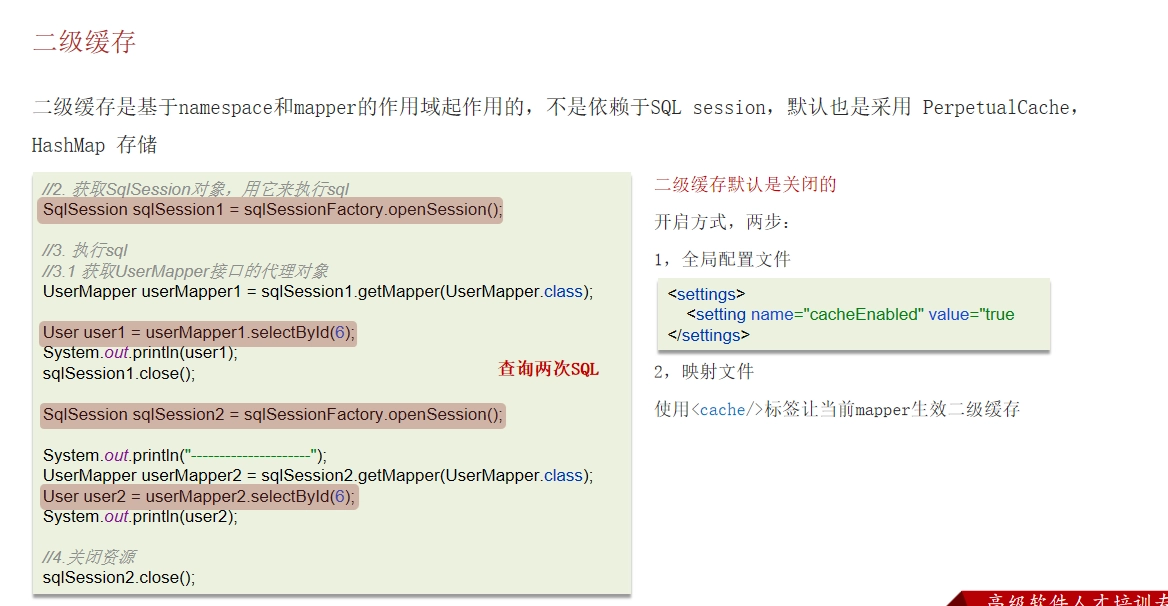The height and width of the screenshot is (606, 1168).
Task: Click the //4.关闭资源 comment line
Action: (89, 557)
